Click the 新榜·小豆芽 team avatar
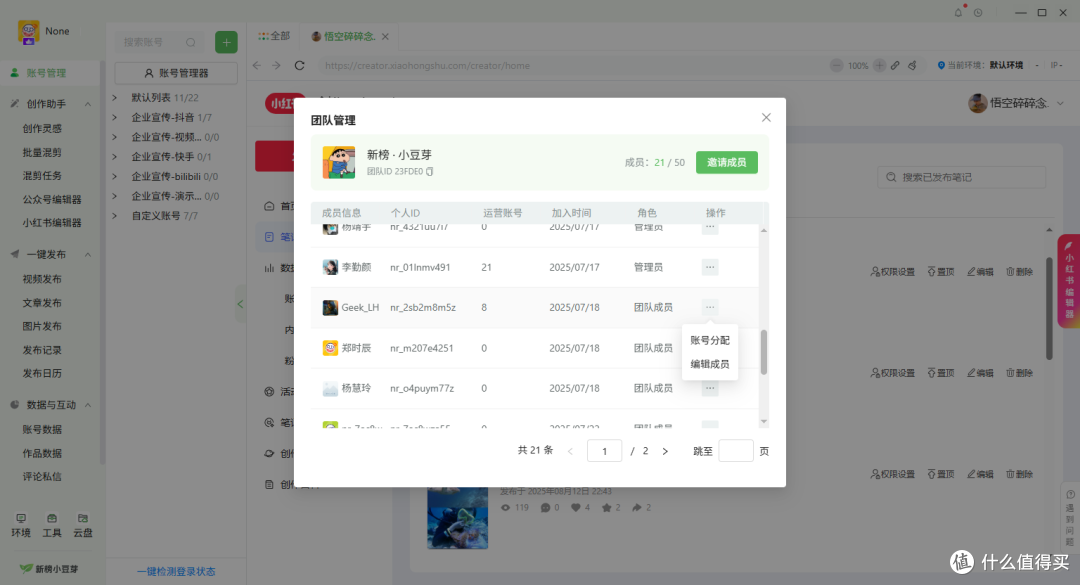Screen dimensions: 1080x585 339,163
